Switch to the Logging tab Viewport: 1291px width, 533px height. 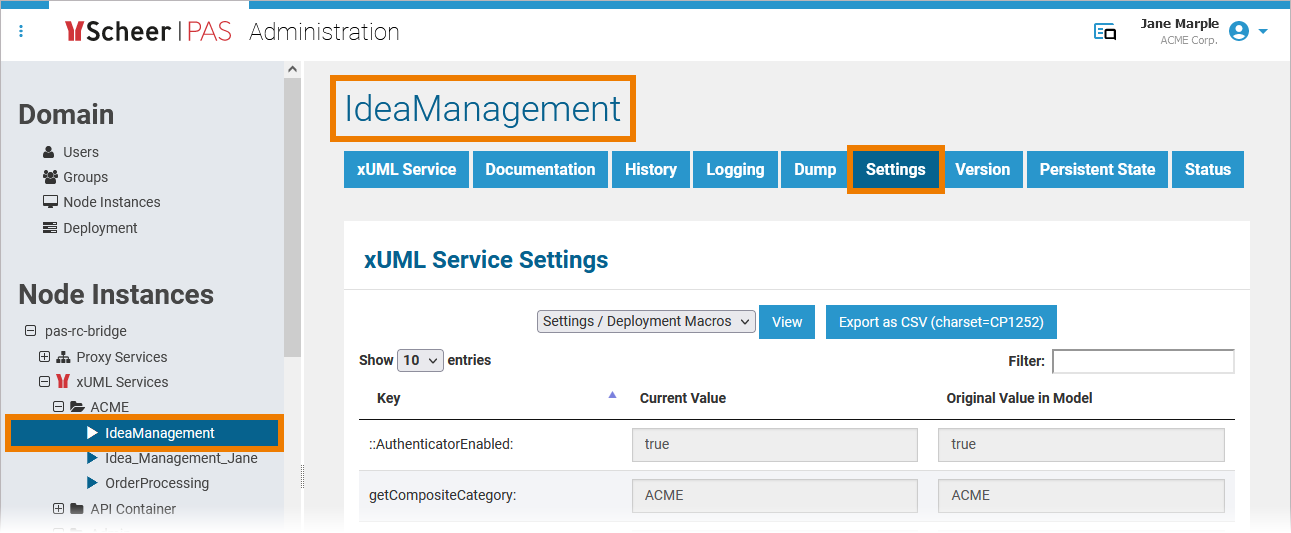tap(735, 170)
